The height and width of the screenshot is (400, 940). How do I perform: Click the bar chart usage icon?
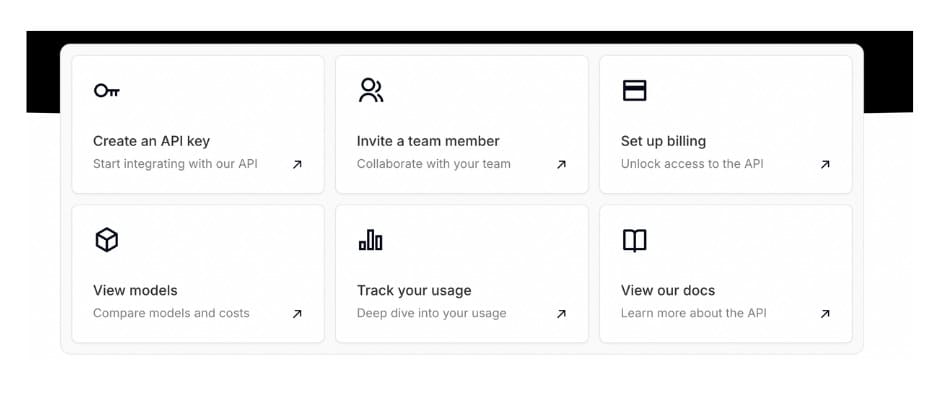click(x=370, y=240)
